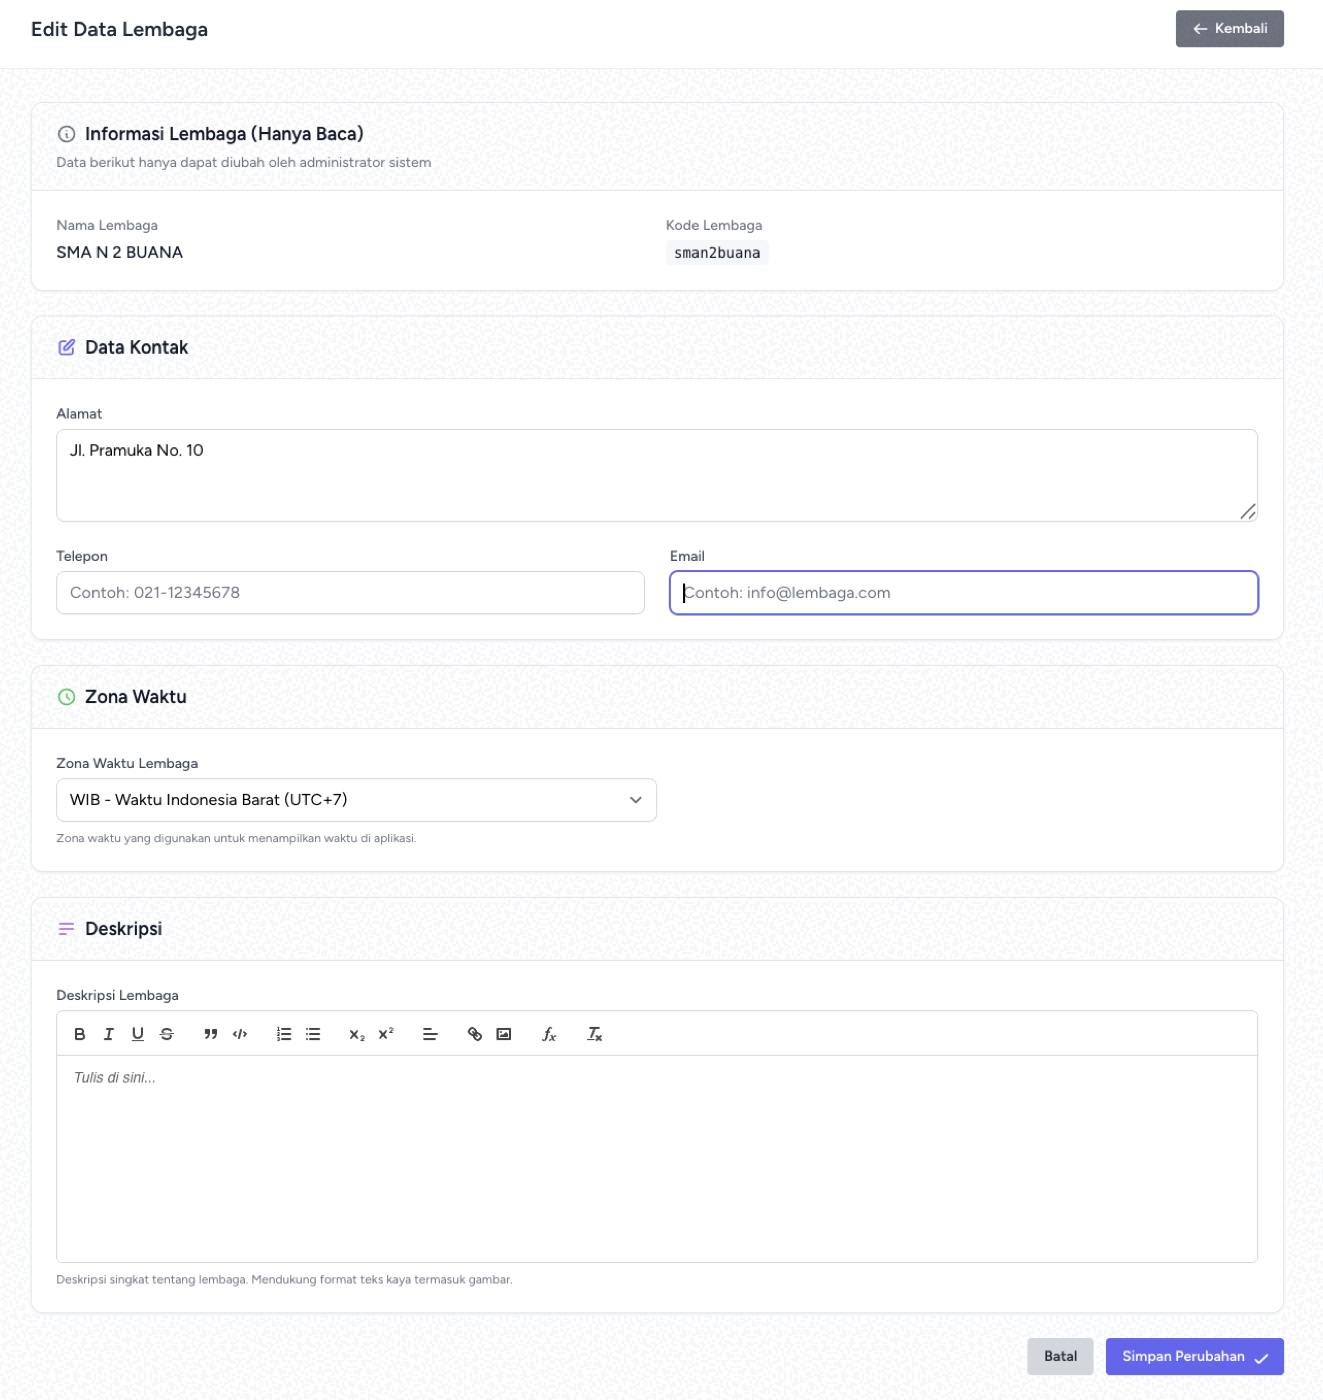
Task: Toggle bold formatting in description editor
Action: click(80, 1034)
